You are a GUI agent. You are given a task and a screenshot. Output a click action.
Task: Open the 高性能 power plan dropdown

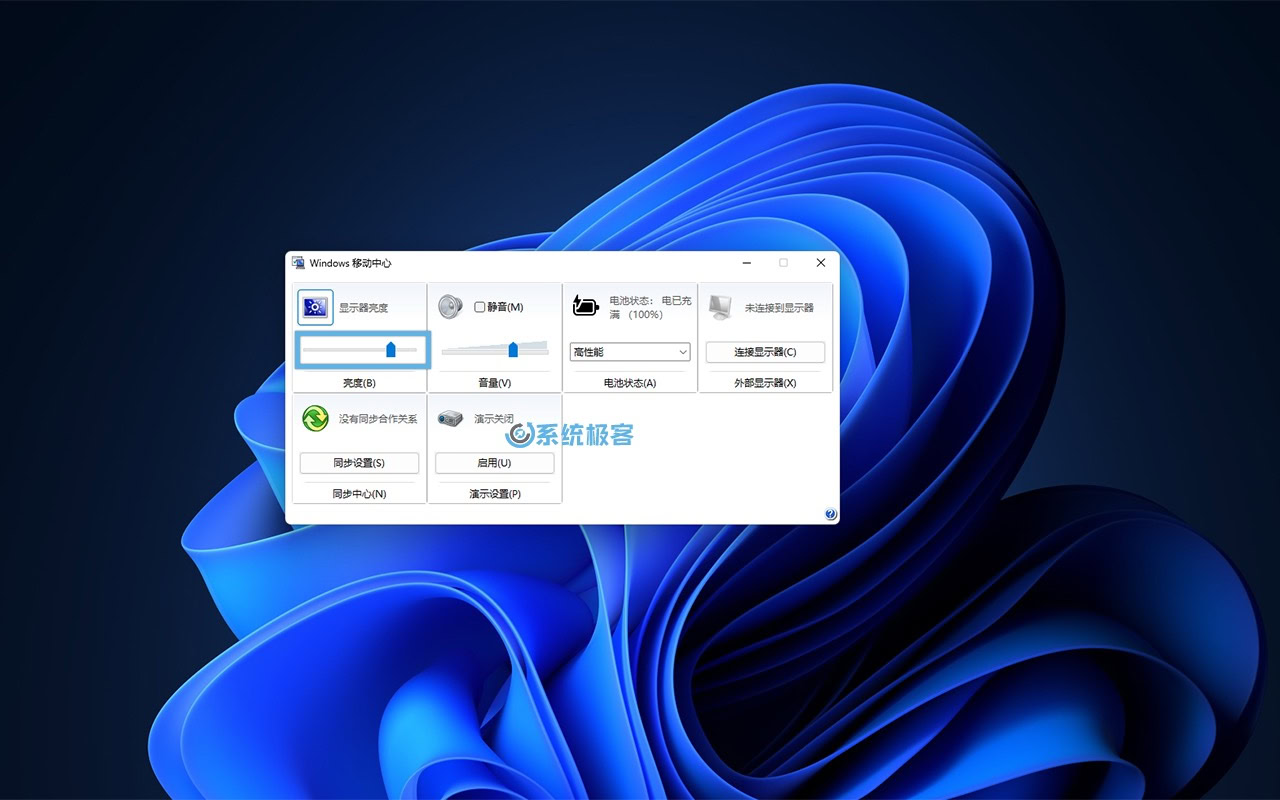tap(630, 352)
